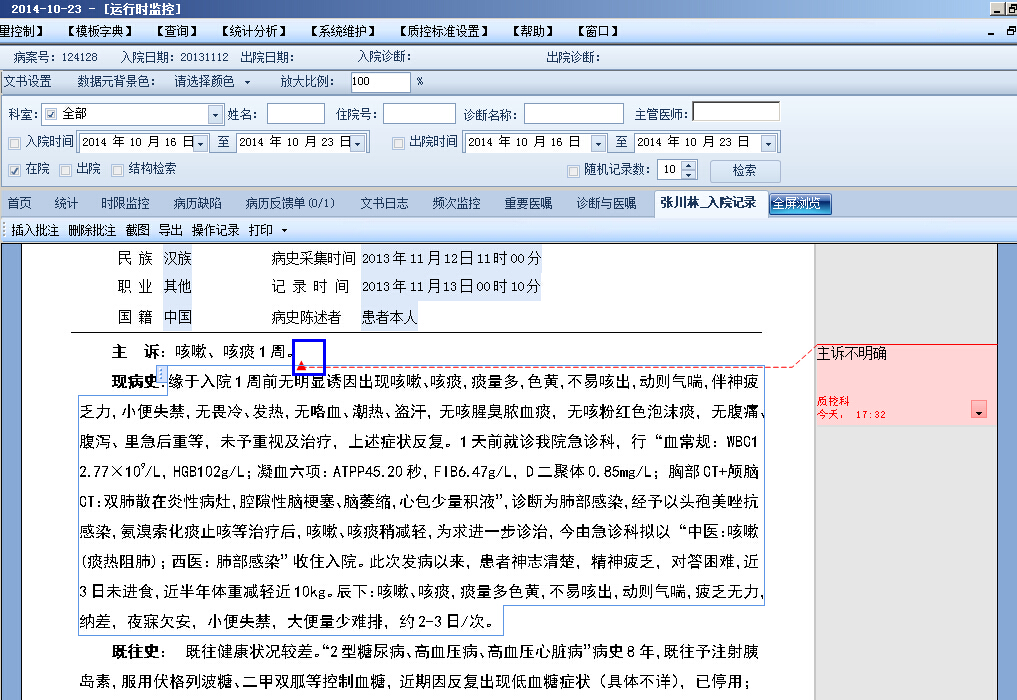Enable the 随机记录数 checkbox
The image size is (1017, 700).
click(x=573, y=171)
